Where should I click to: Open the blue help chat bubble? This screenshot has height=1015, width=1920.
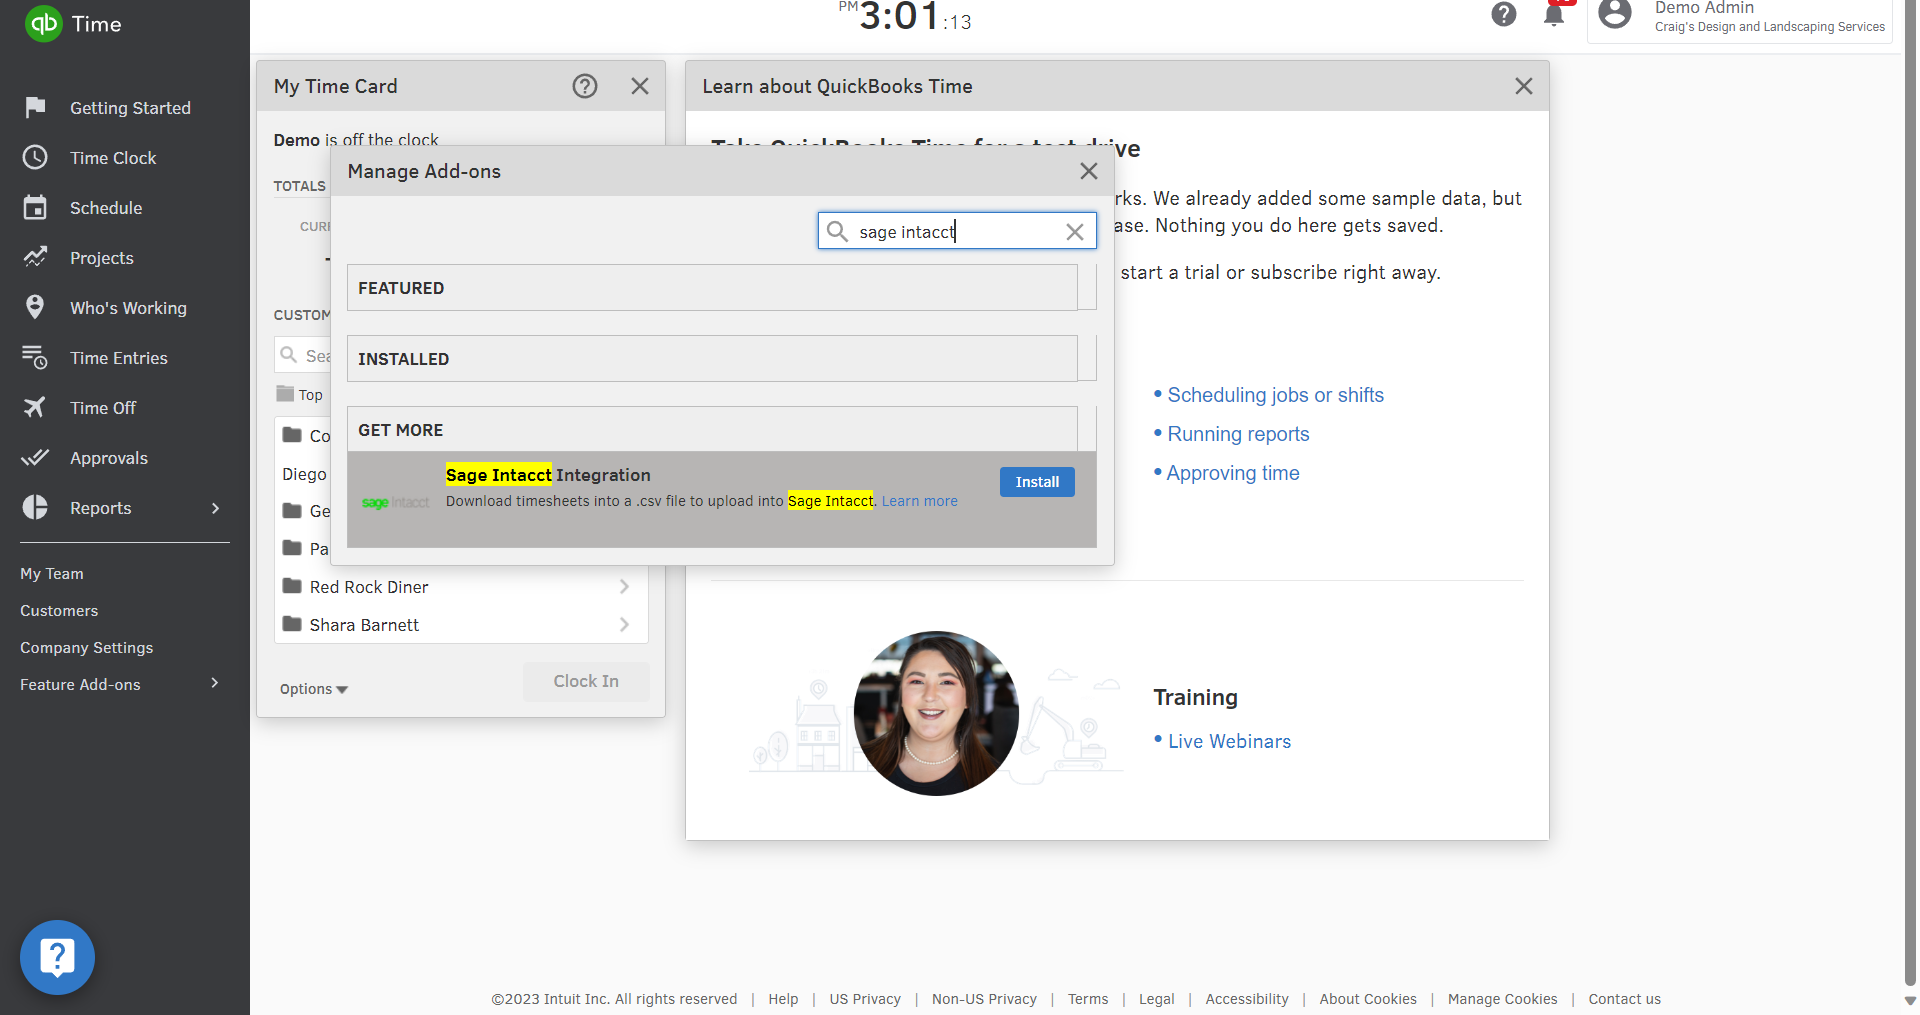coord(57,957)
